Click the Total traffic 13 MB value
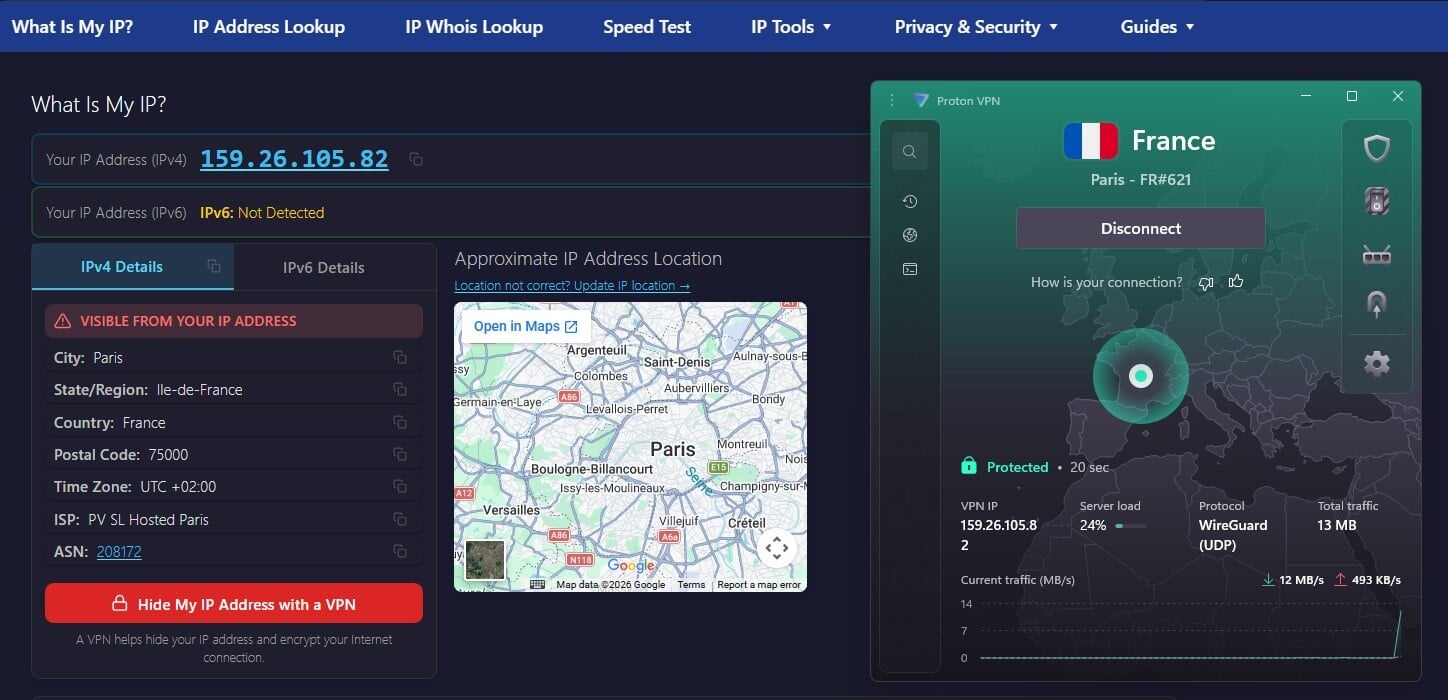 (1337, 525)
